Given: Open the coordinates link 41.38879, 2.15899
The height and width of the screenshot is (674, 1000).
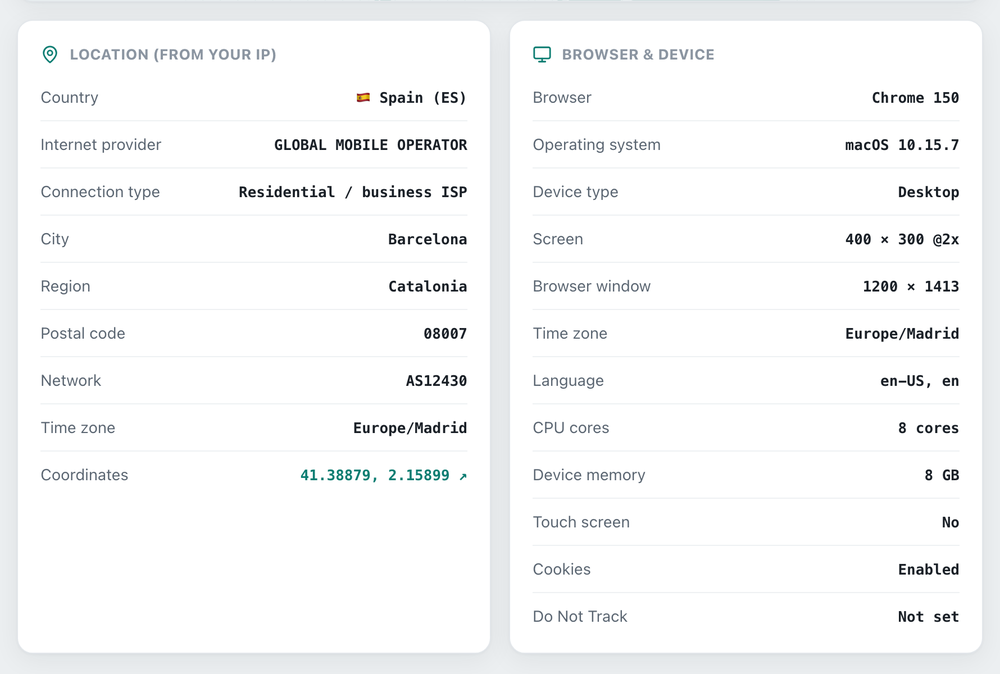Looking at the screenshot, I should tap(383, 475).
